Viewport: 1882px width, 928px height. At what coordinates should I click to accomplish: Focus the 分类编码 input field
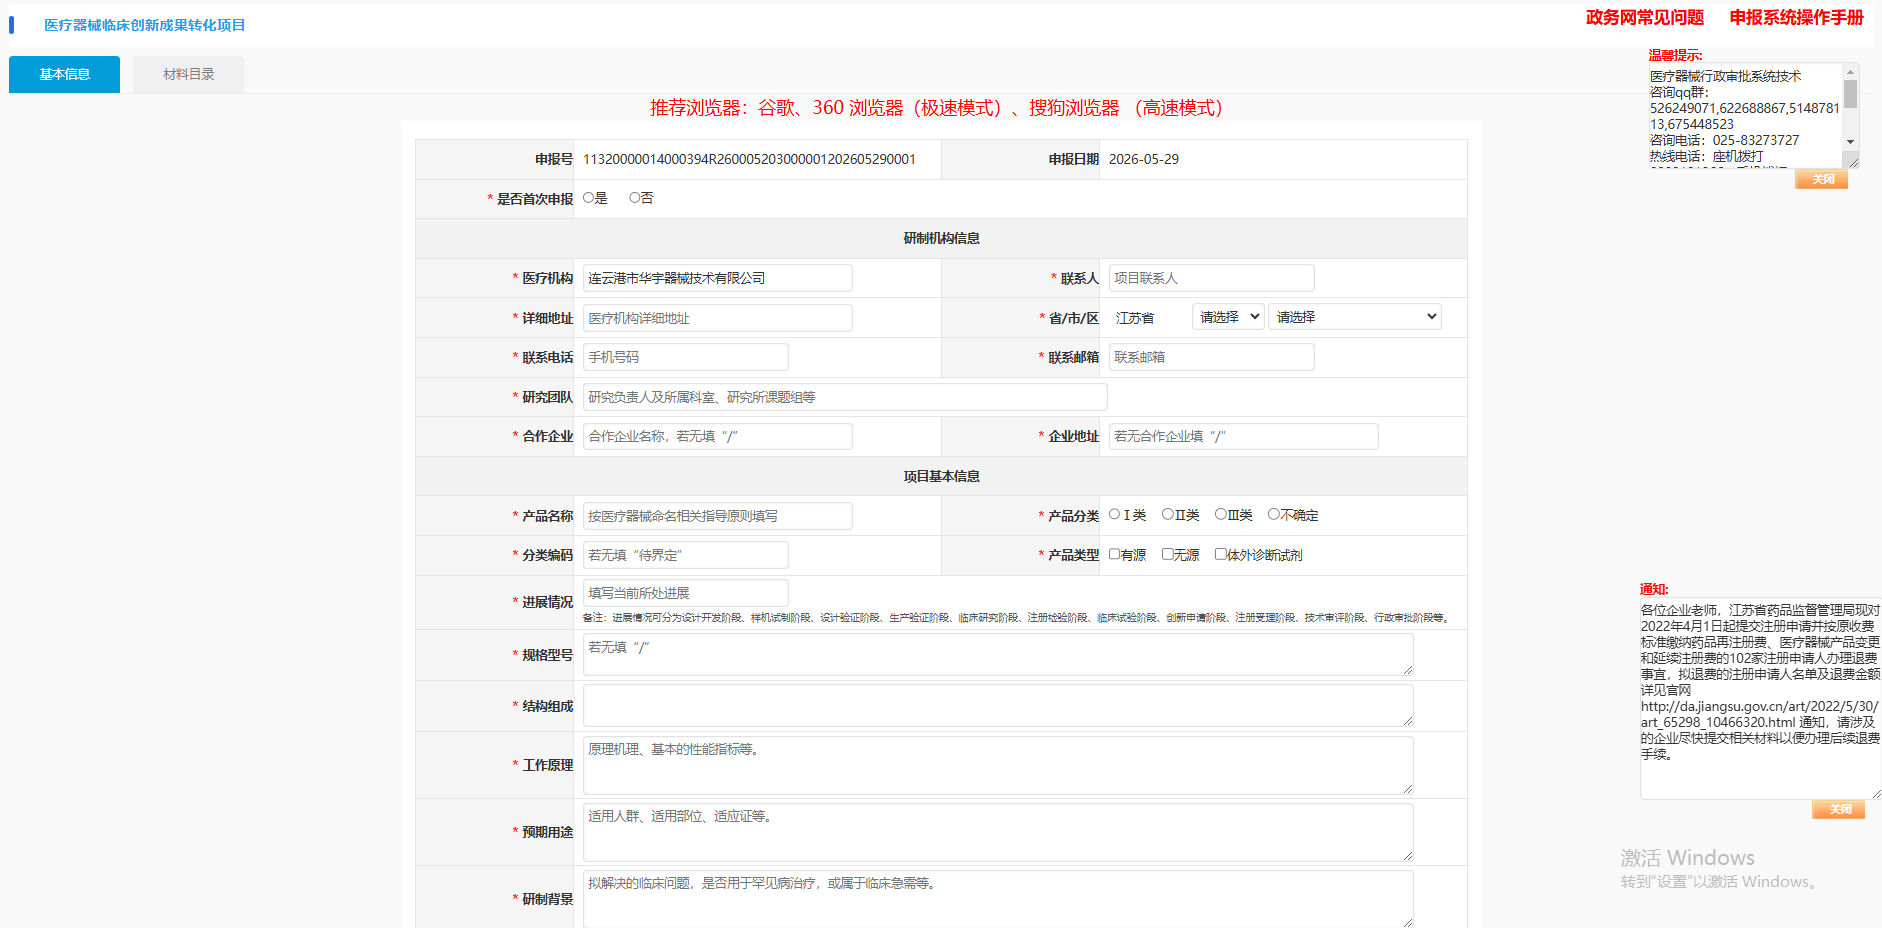[685, 555]
